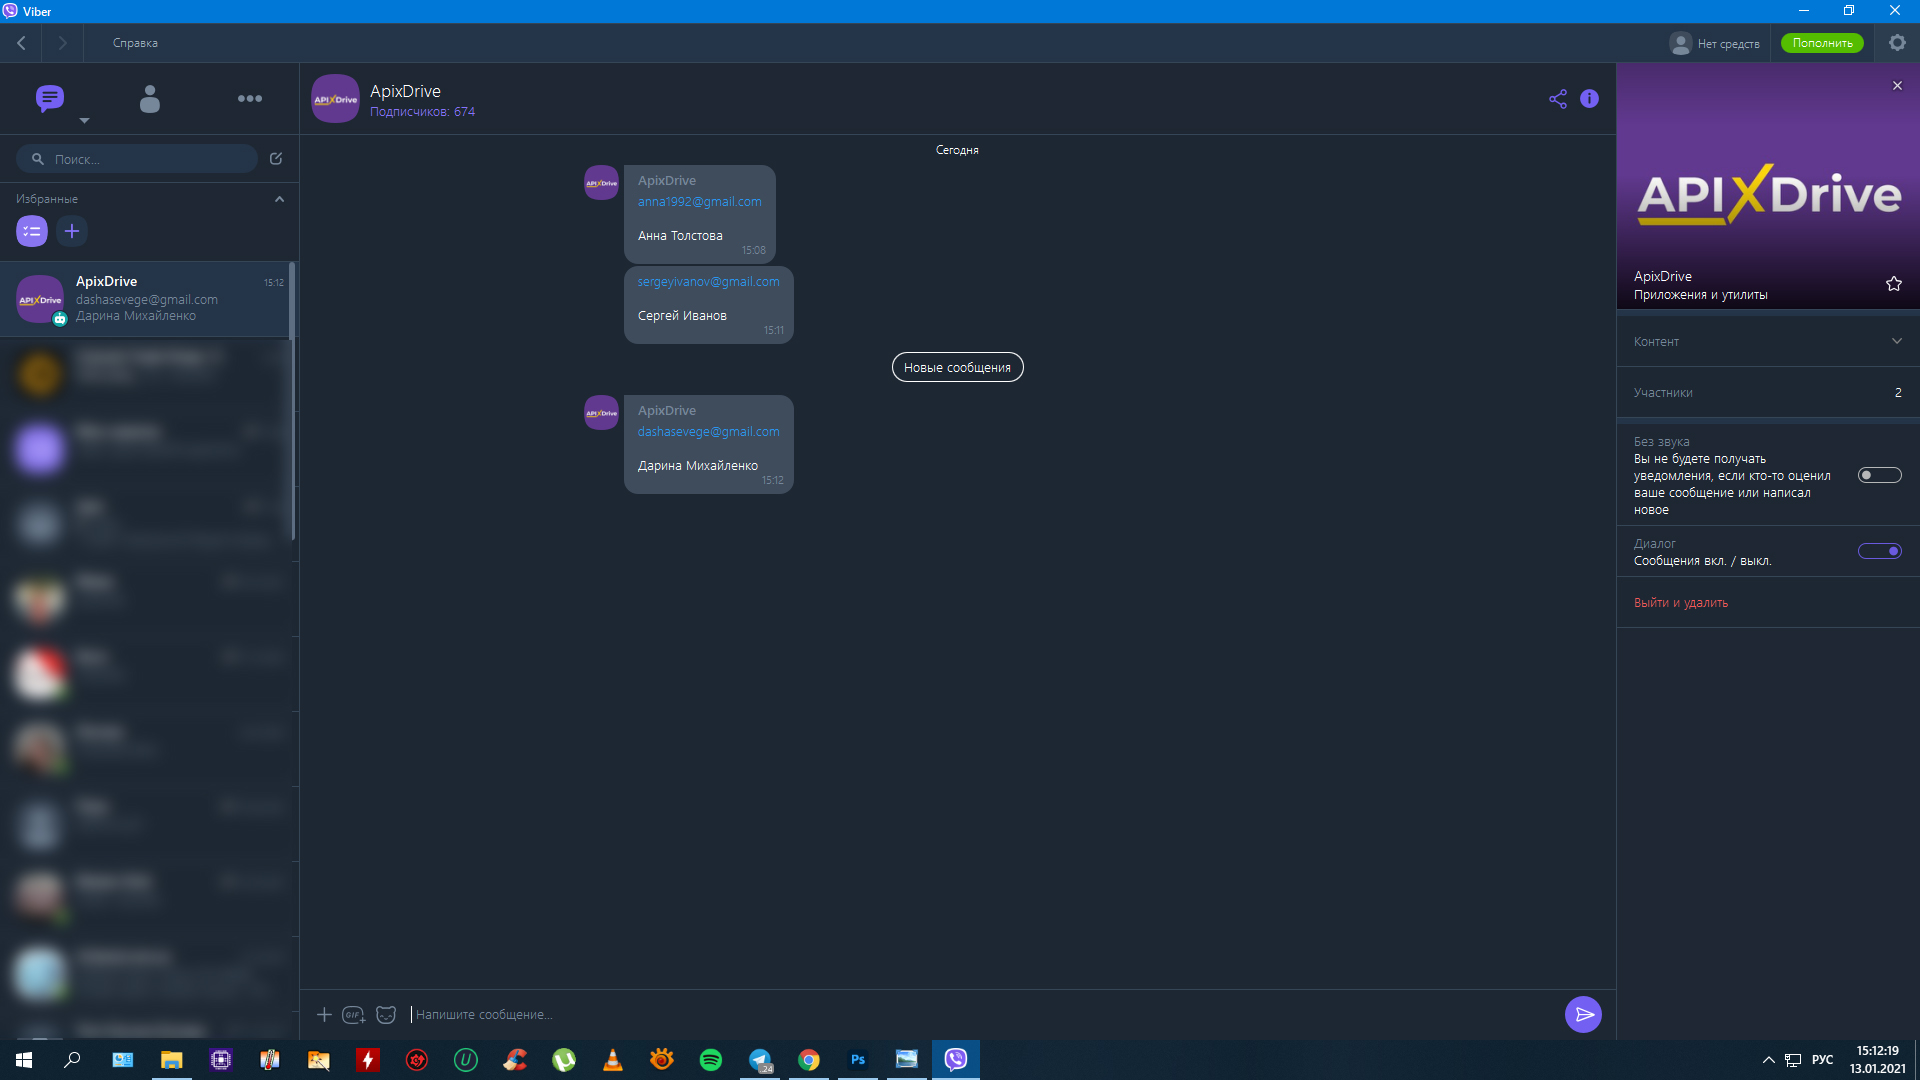This screenshot has height=1080, width=1920.
Task: Click the Windows search icon in the taskbar
Action: [72, 1060]
